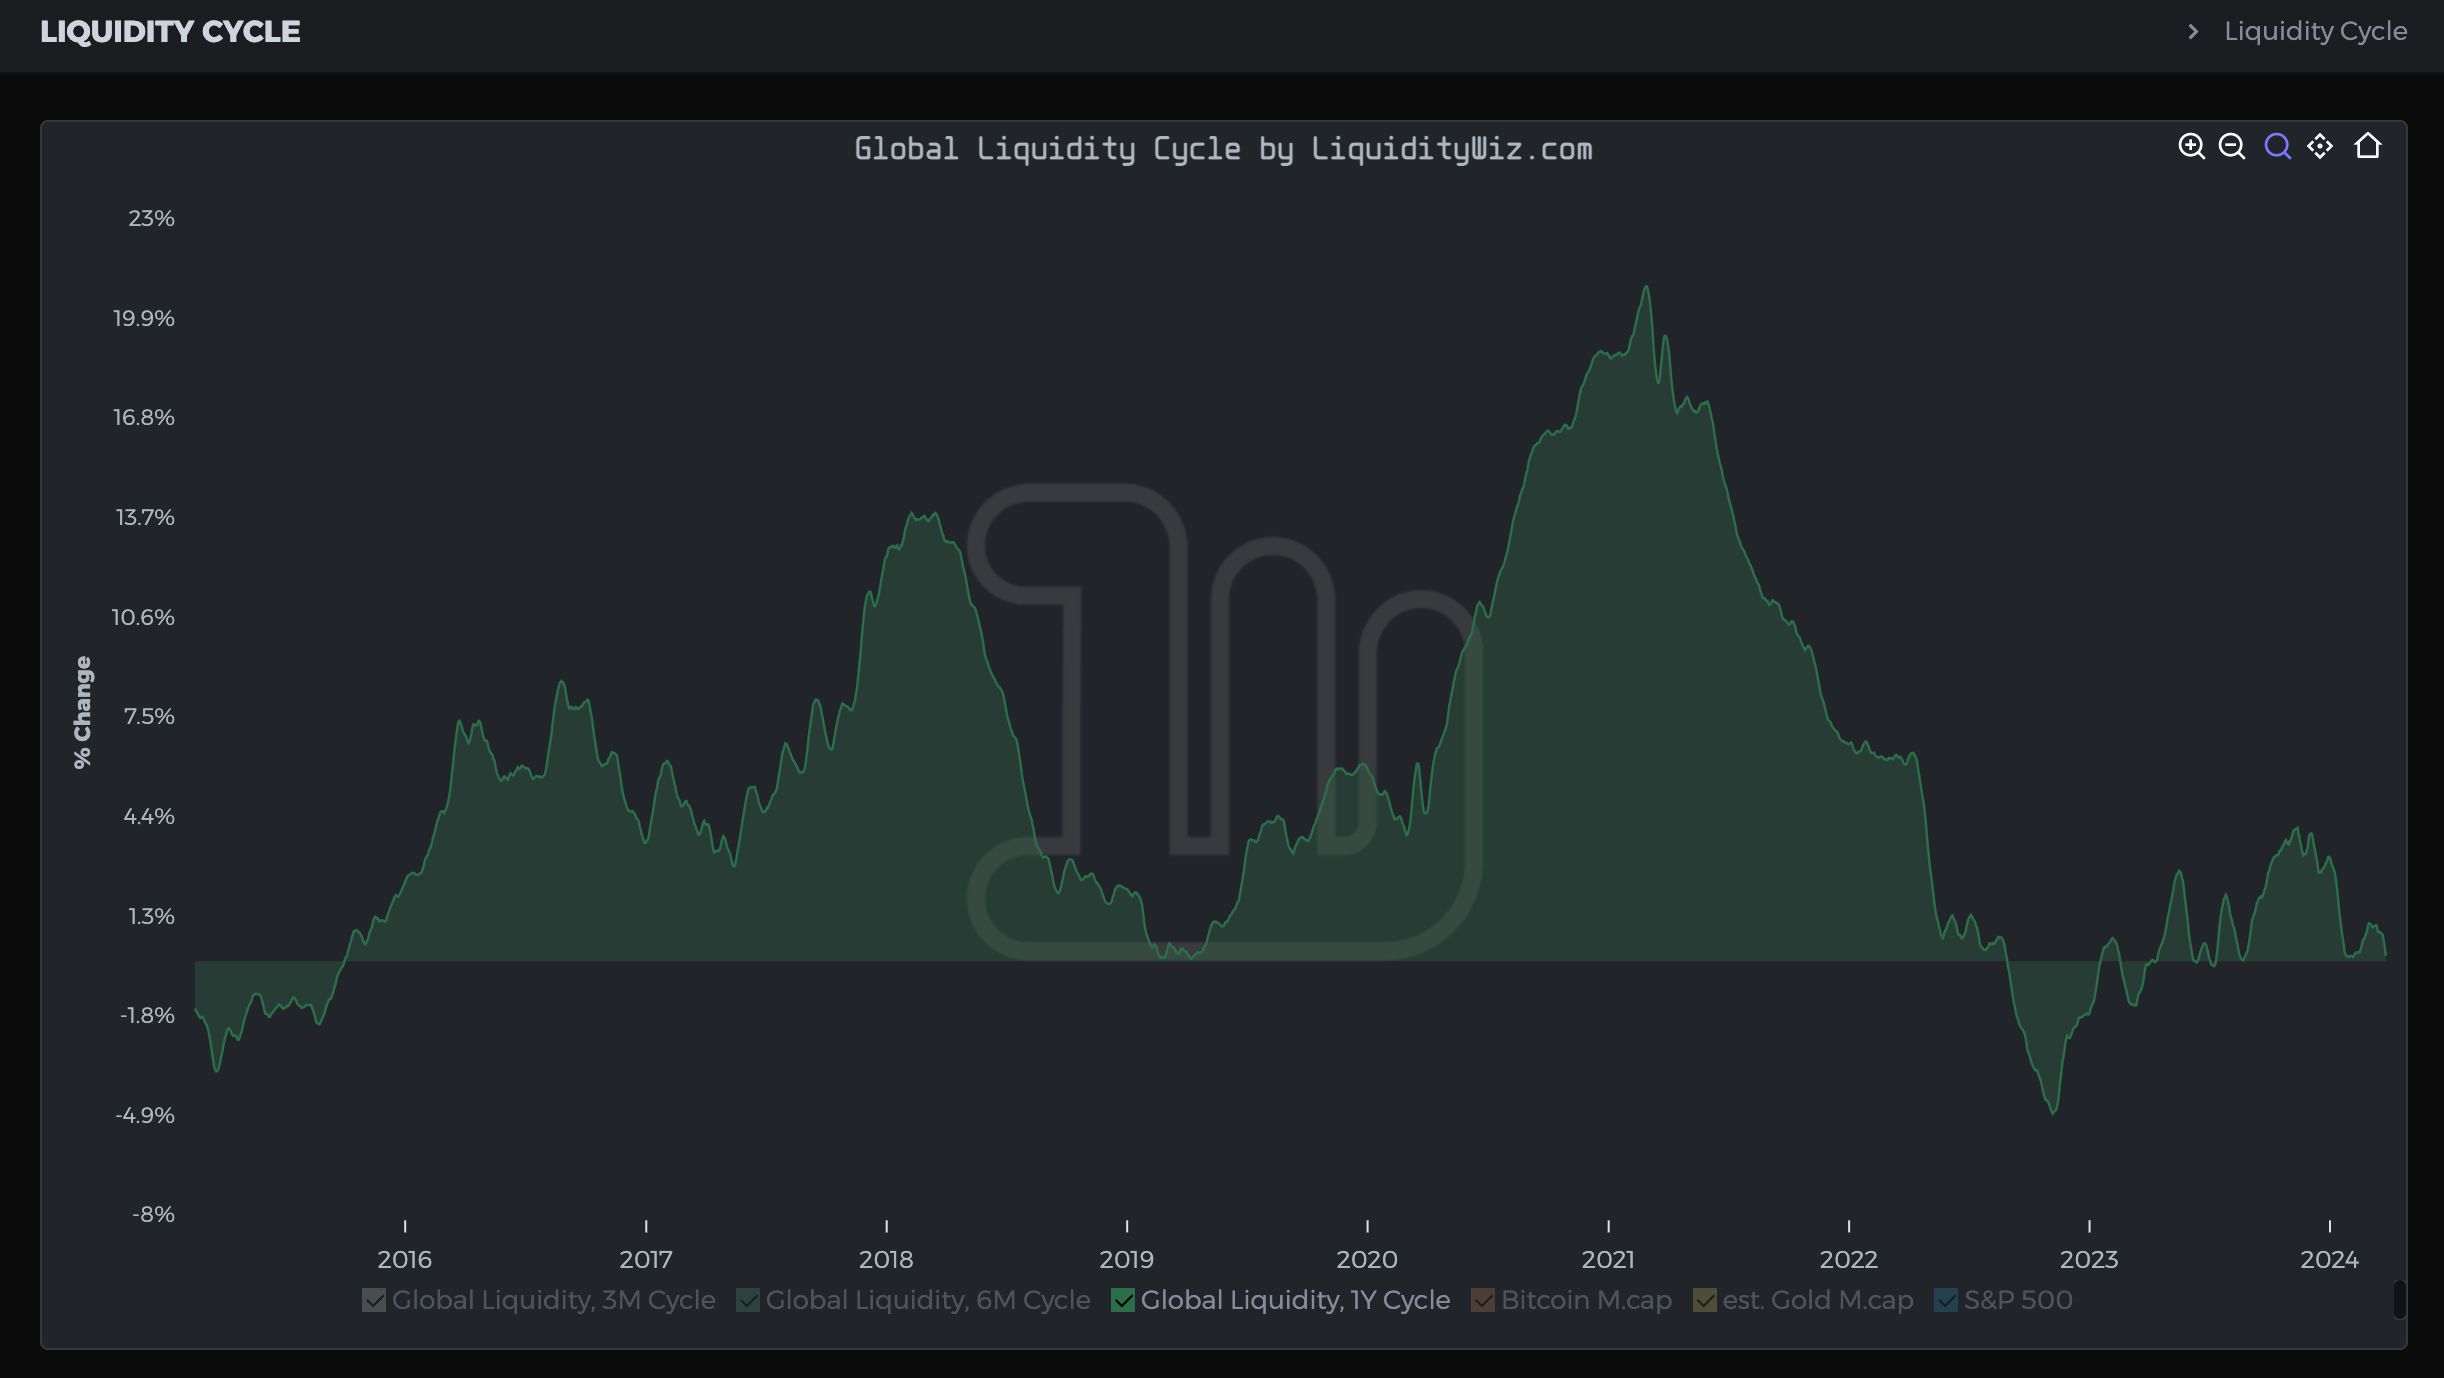Activate the panning tool icon
Screen dimensions: 2444x1378
pos(2320,146)
